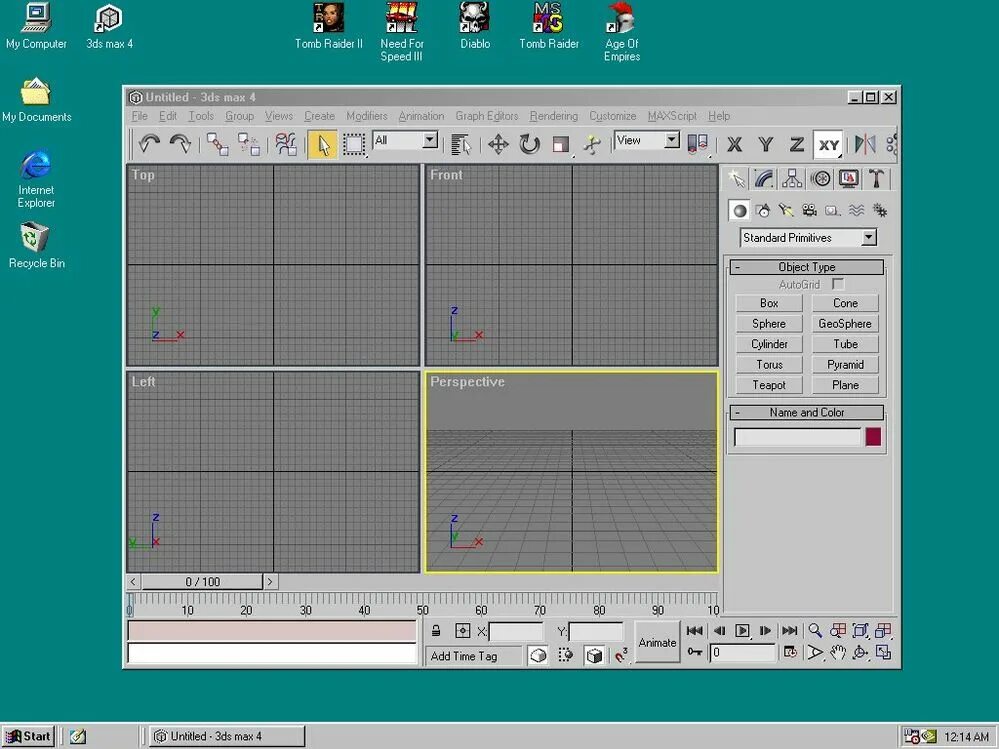999x749 pixels.
Task: Toggle the 3D snap magnet
Action: tap(621, 655)
